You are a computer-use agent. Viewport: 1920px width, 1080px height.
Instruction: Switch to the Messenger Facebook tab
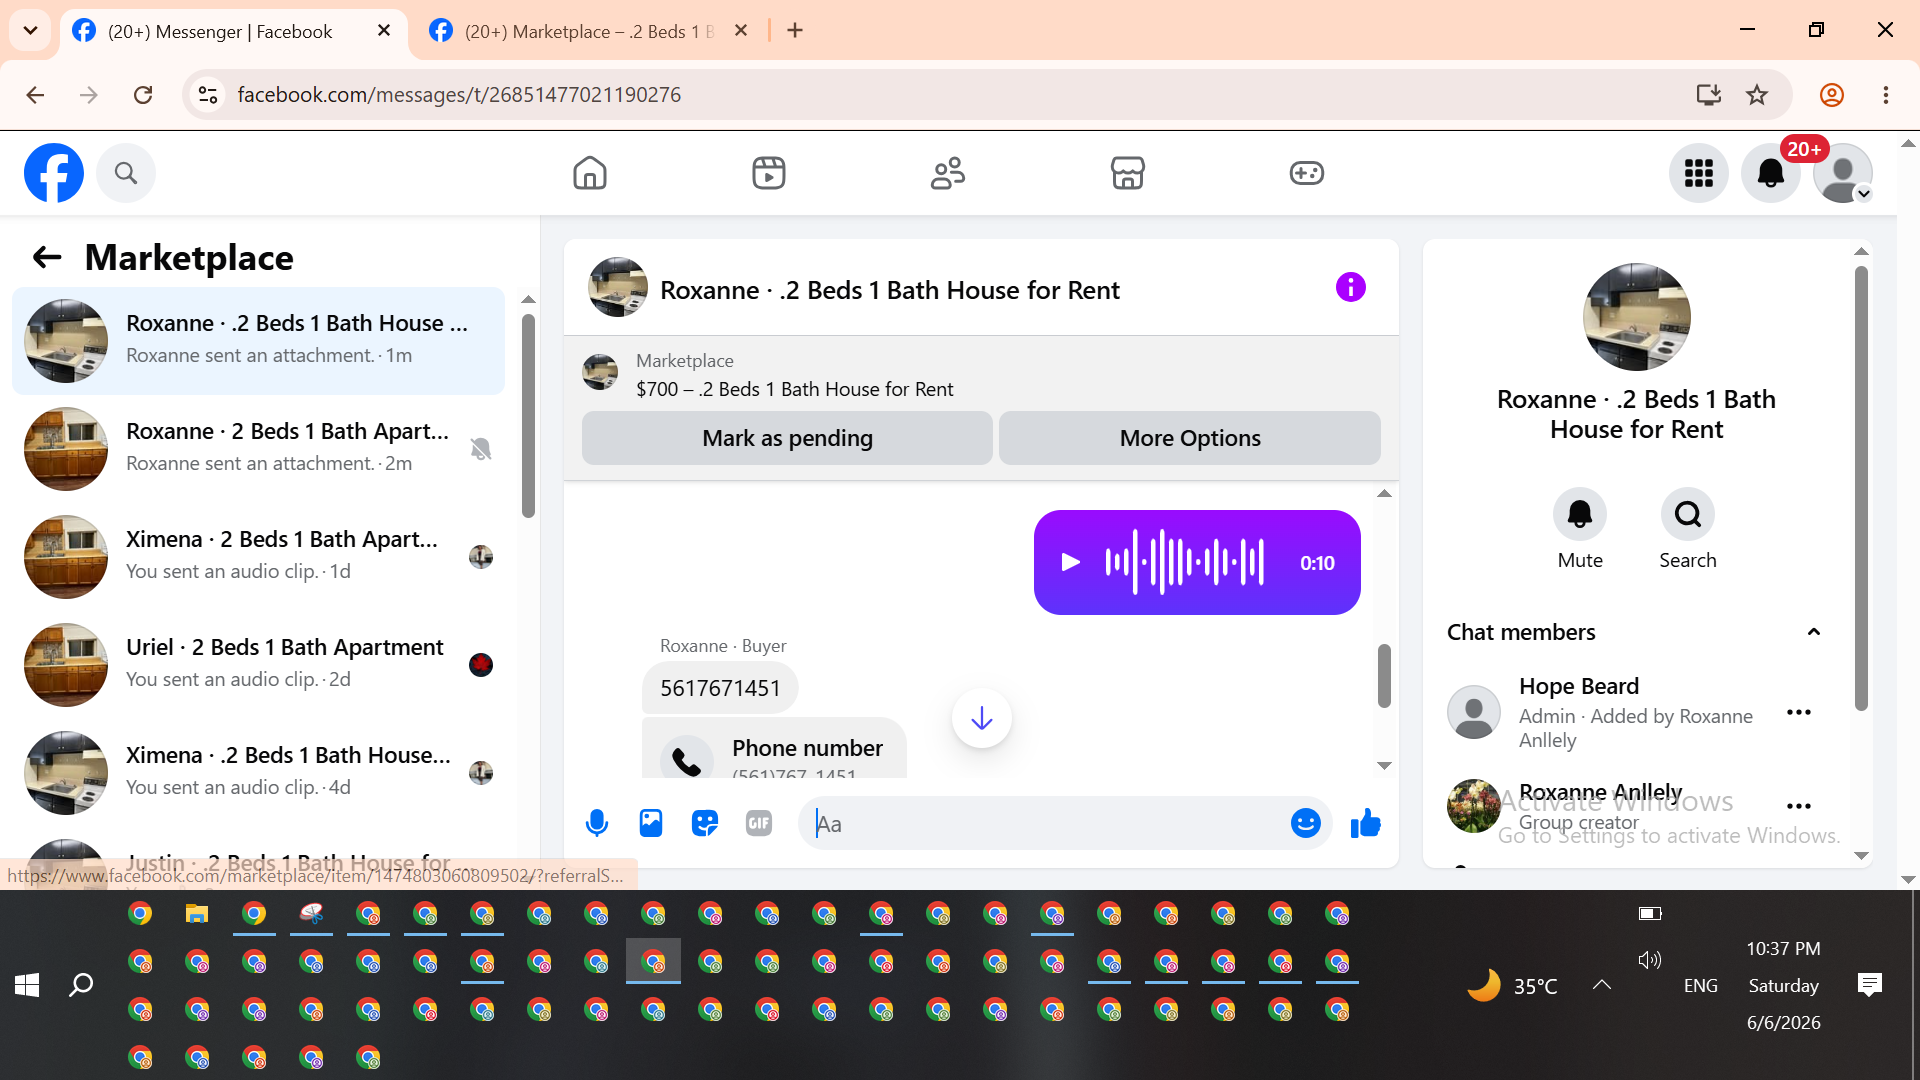pyautogui.click(x=220, y=31)
